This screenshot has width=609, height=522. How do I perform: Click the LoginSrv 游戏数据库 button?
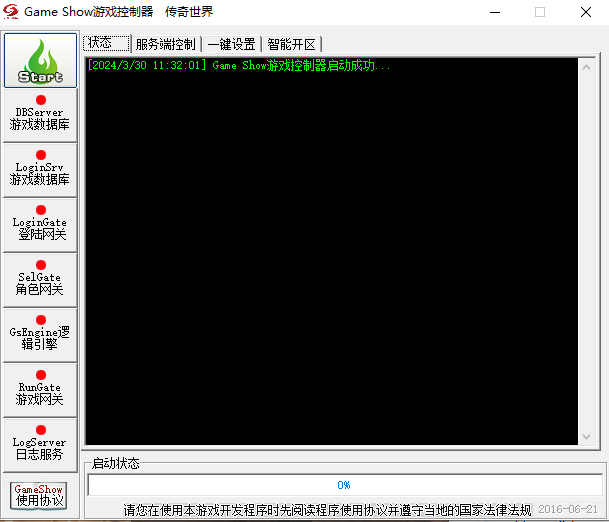pos(40,170)
